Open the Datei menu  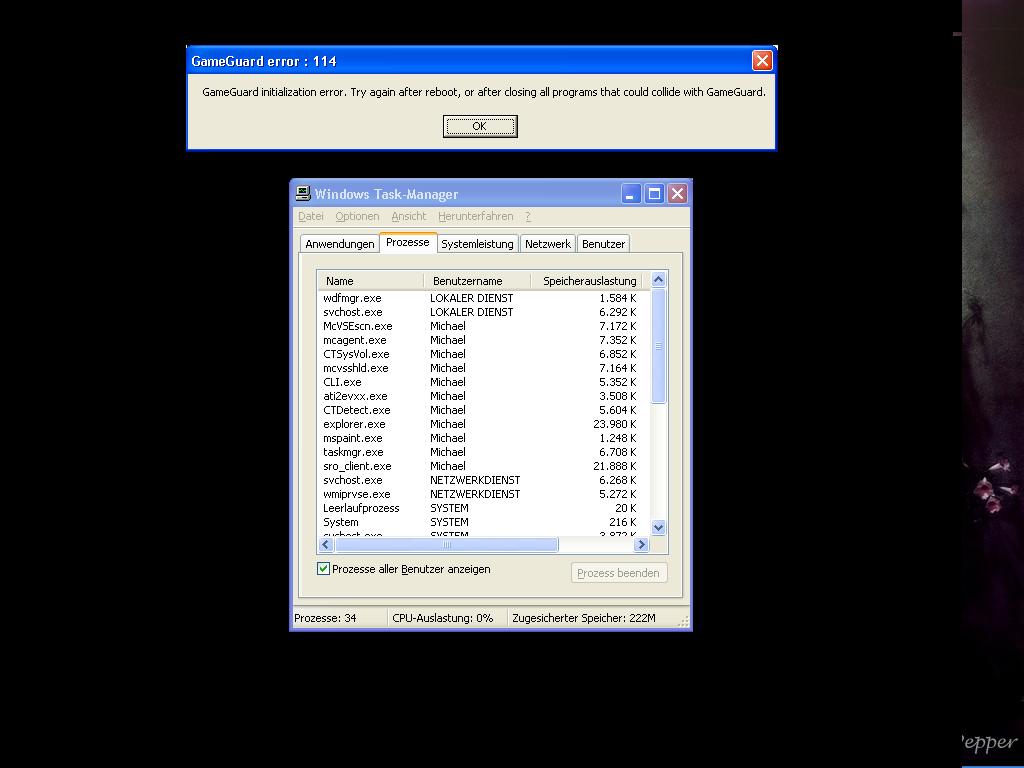[311, 216]
